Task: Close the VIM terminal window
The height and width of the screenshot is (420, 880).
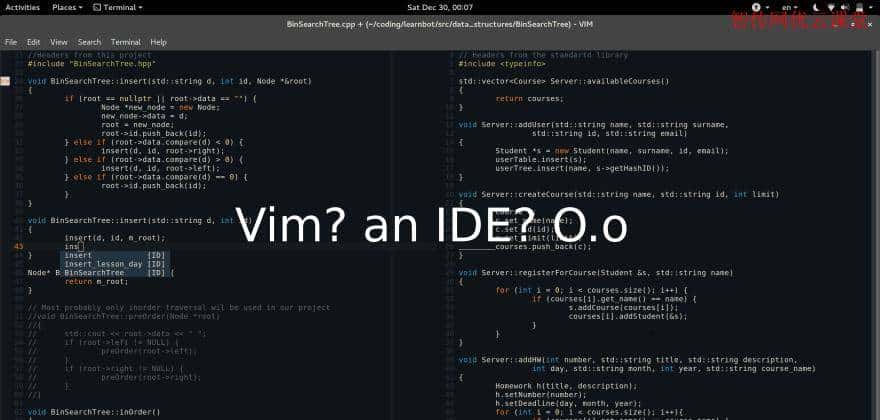Action: click(868, 24)
